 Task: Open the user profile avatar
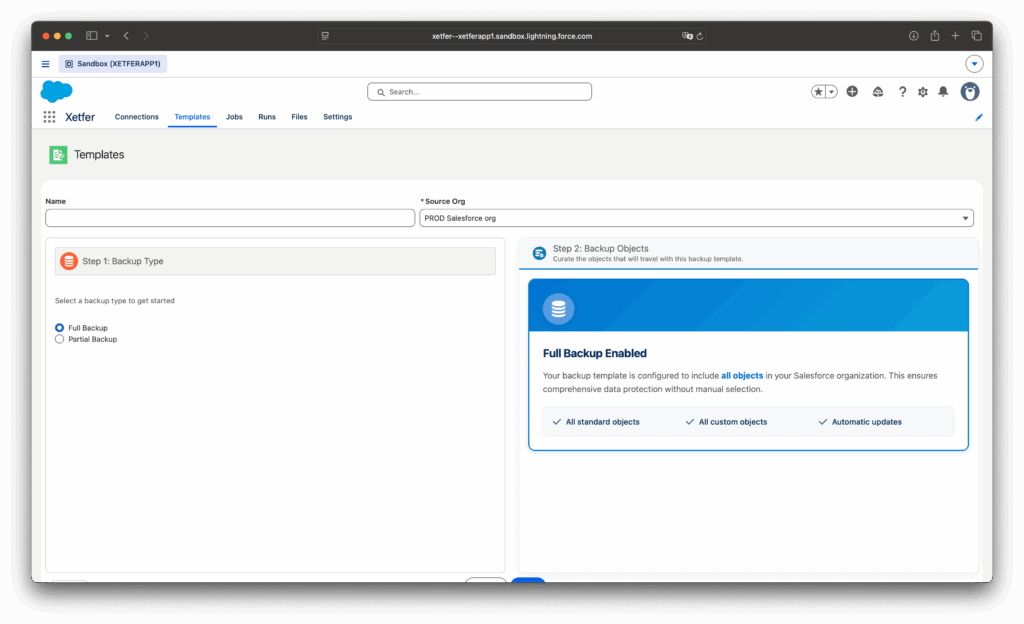pos(970,91)
